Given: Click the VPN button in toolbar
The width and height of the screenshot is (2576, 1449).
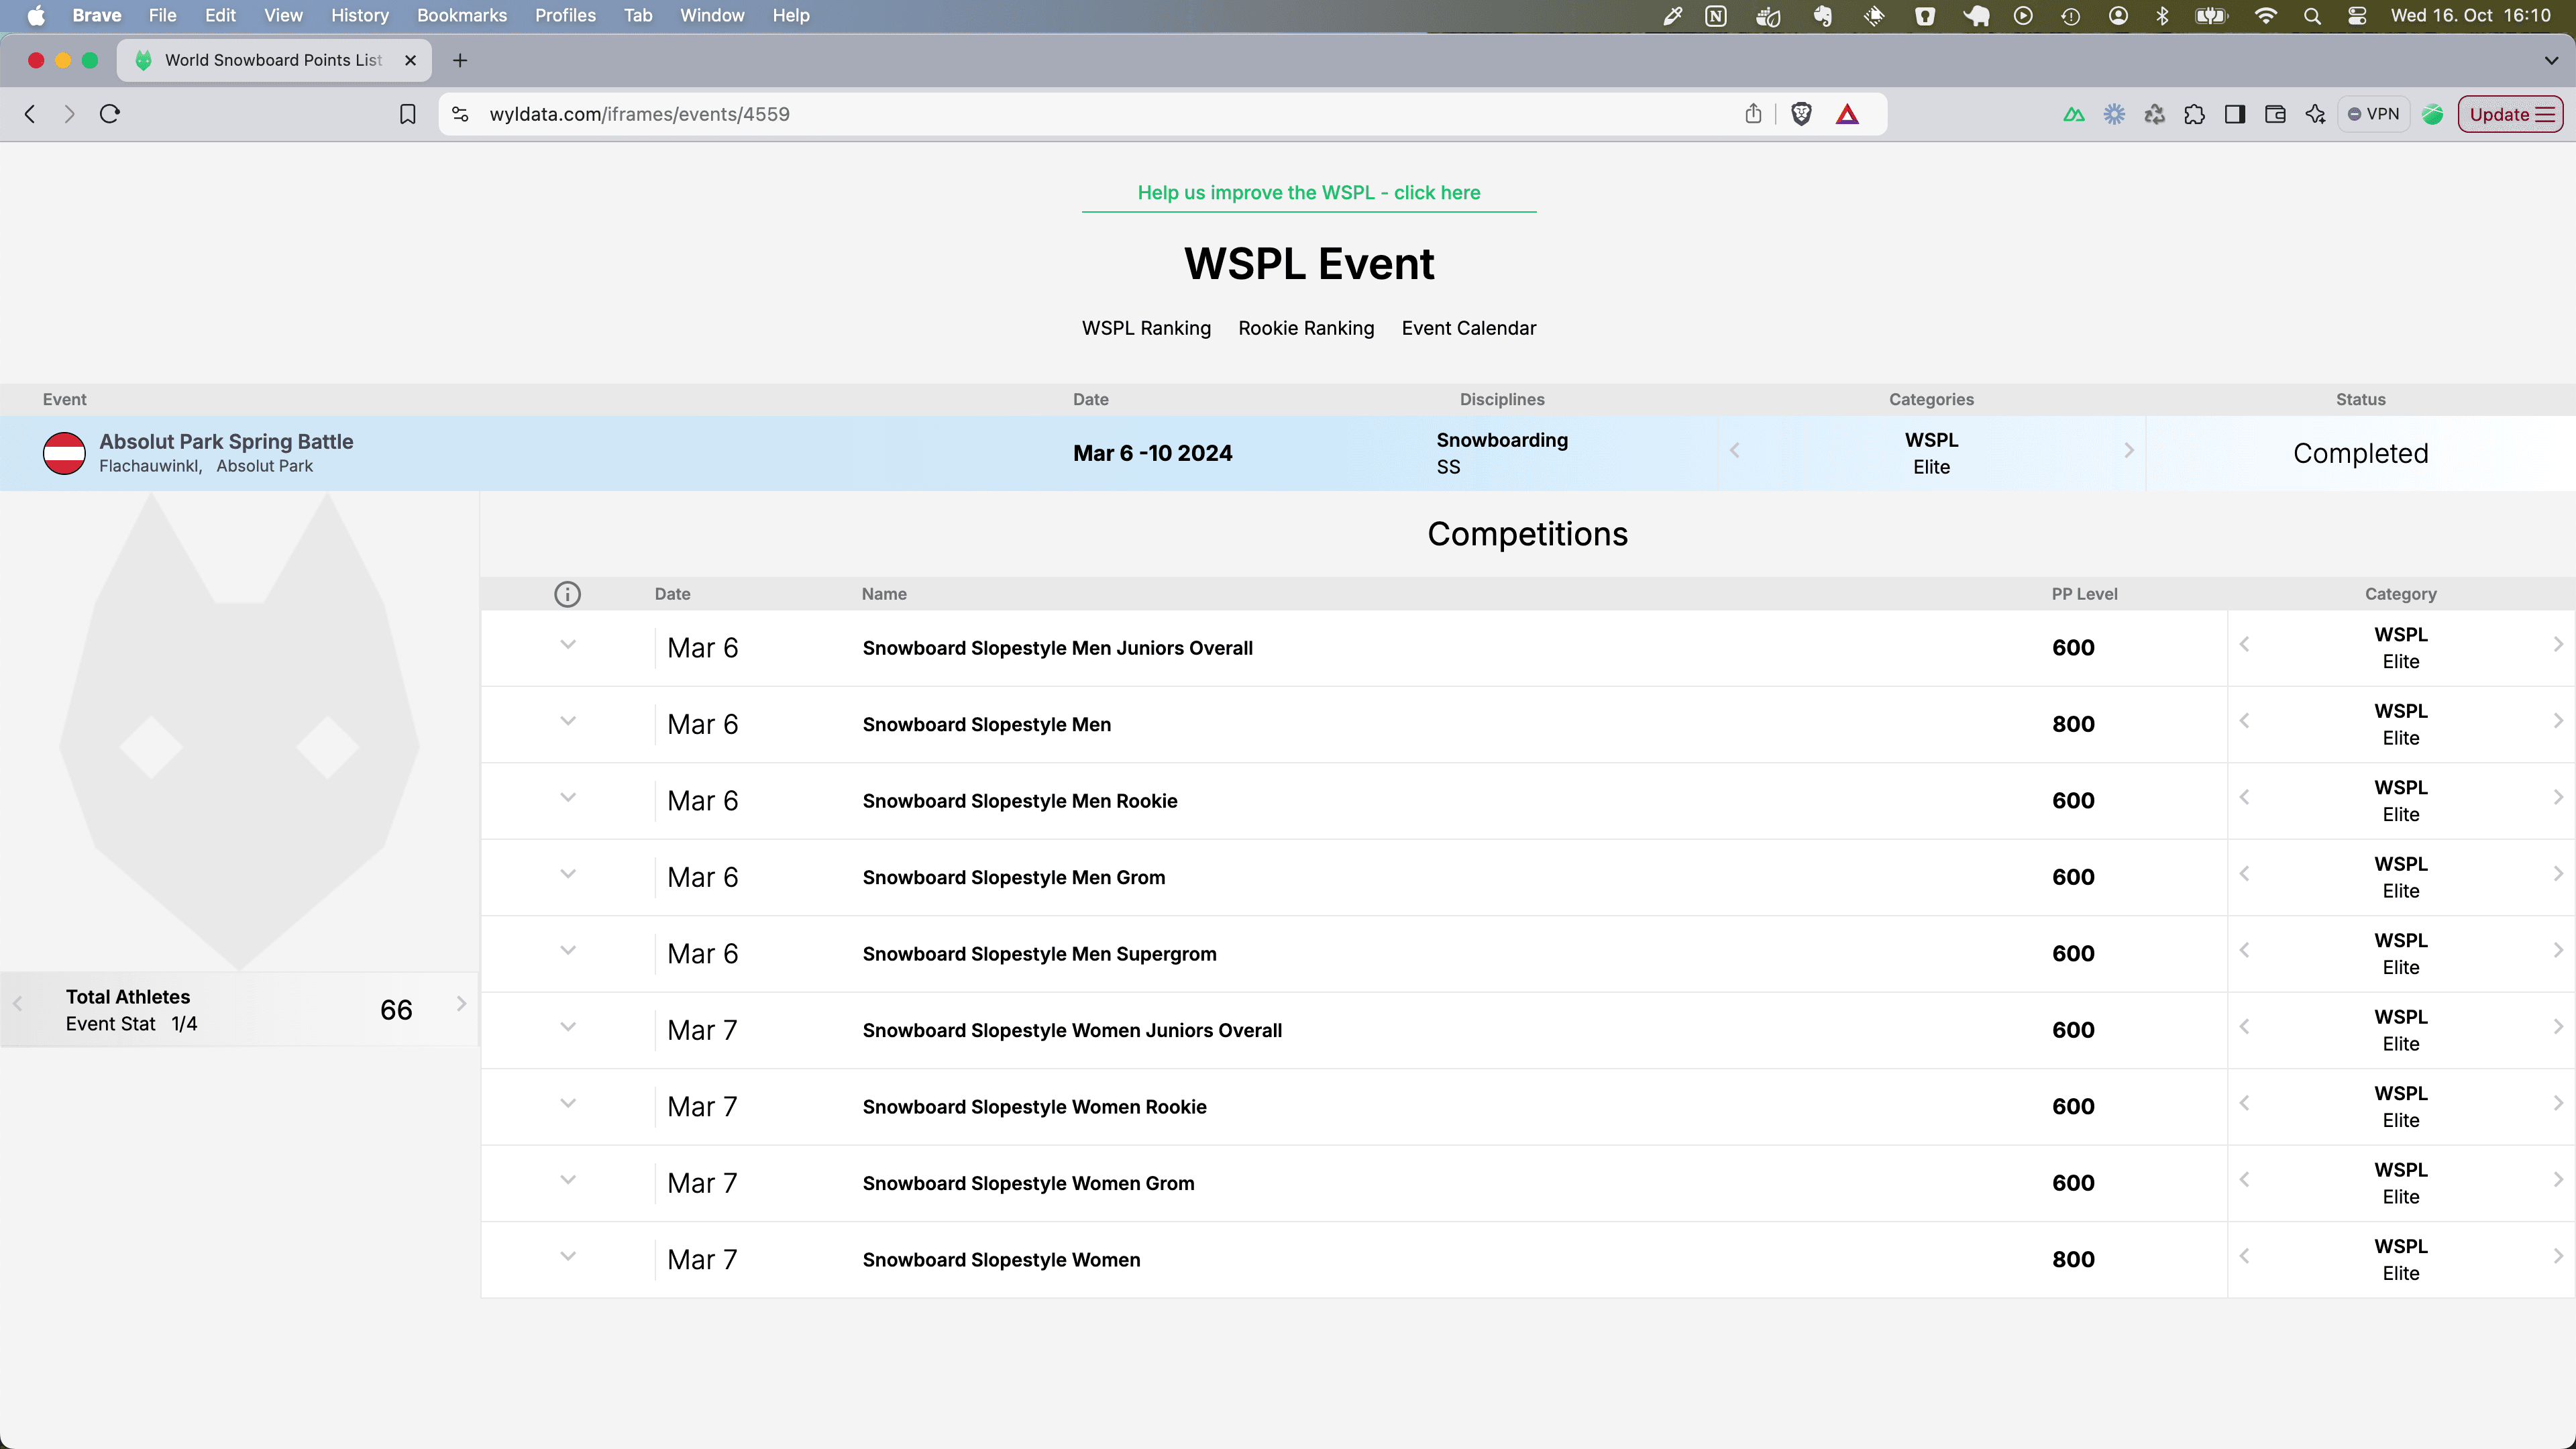Looking at the screenshot, I should (2373, 114).
